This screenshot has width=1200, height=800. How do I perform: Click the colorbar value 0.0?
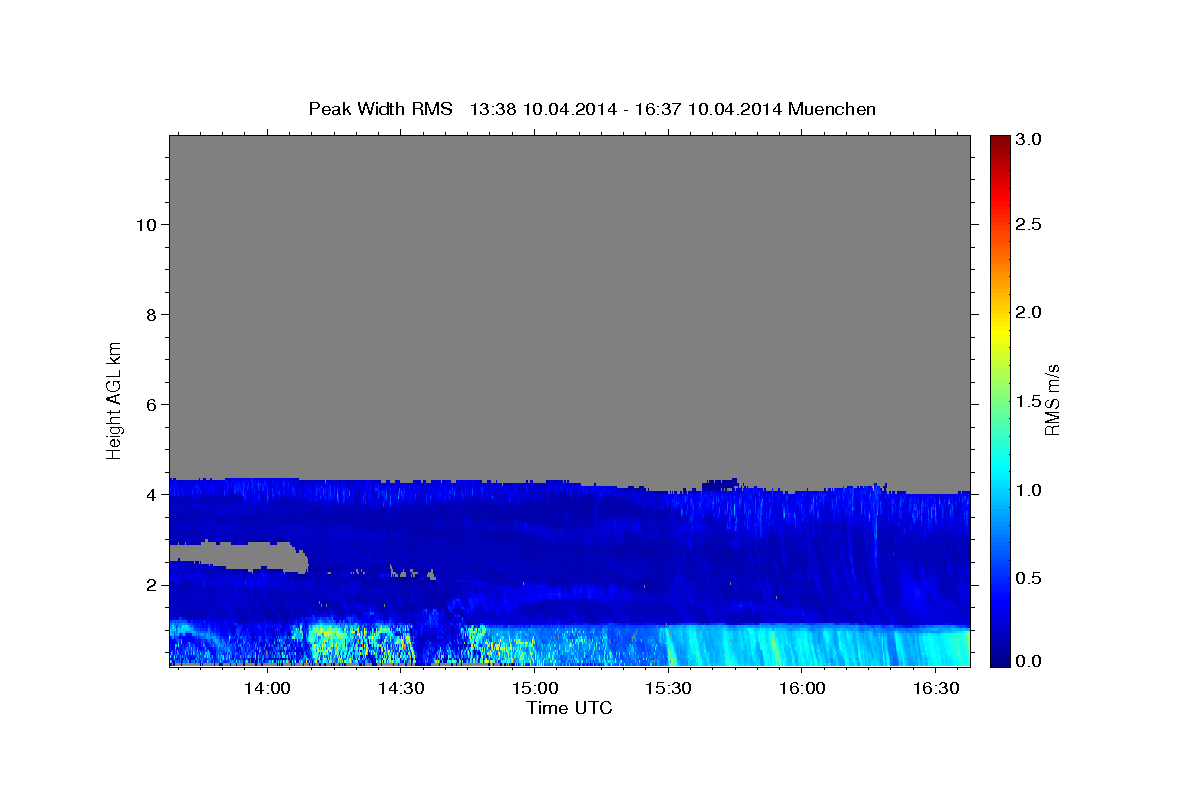point(1029,661)
